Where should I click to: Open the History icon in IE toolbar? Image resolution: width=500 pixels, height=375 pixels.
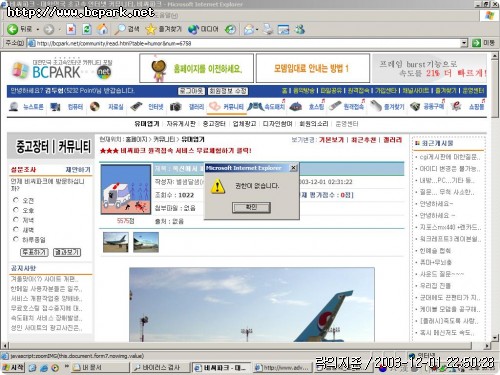(230, 30)
